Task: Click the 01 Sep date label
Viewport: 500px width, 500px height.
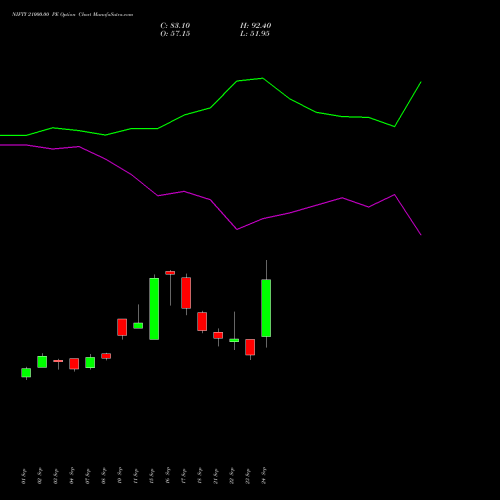Action: tap(23, 476)
